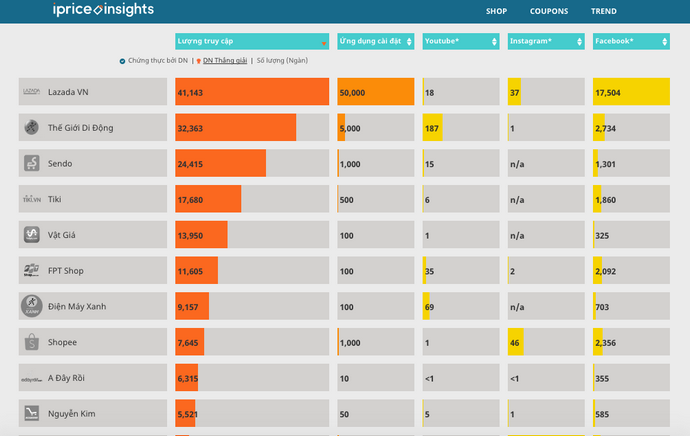The image size is (690, 436).
Task: Click the Điện Máy Xanh logo
Action: coord(31,307)
